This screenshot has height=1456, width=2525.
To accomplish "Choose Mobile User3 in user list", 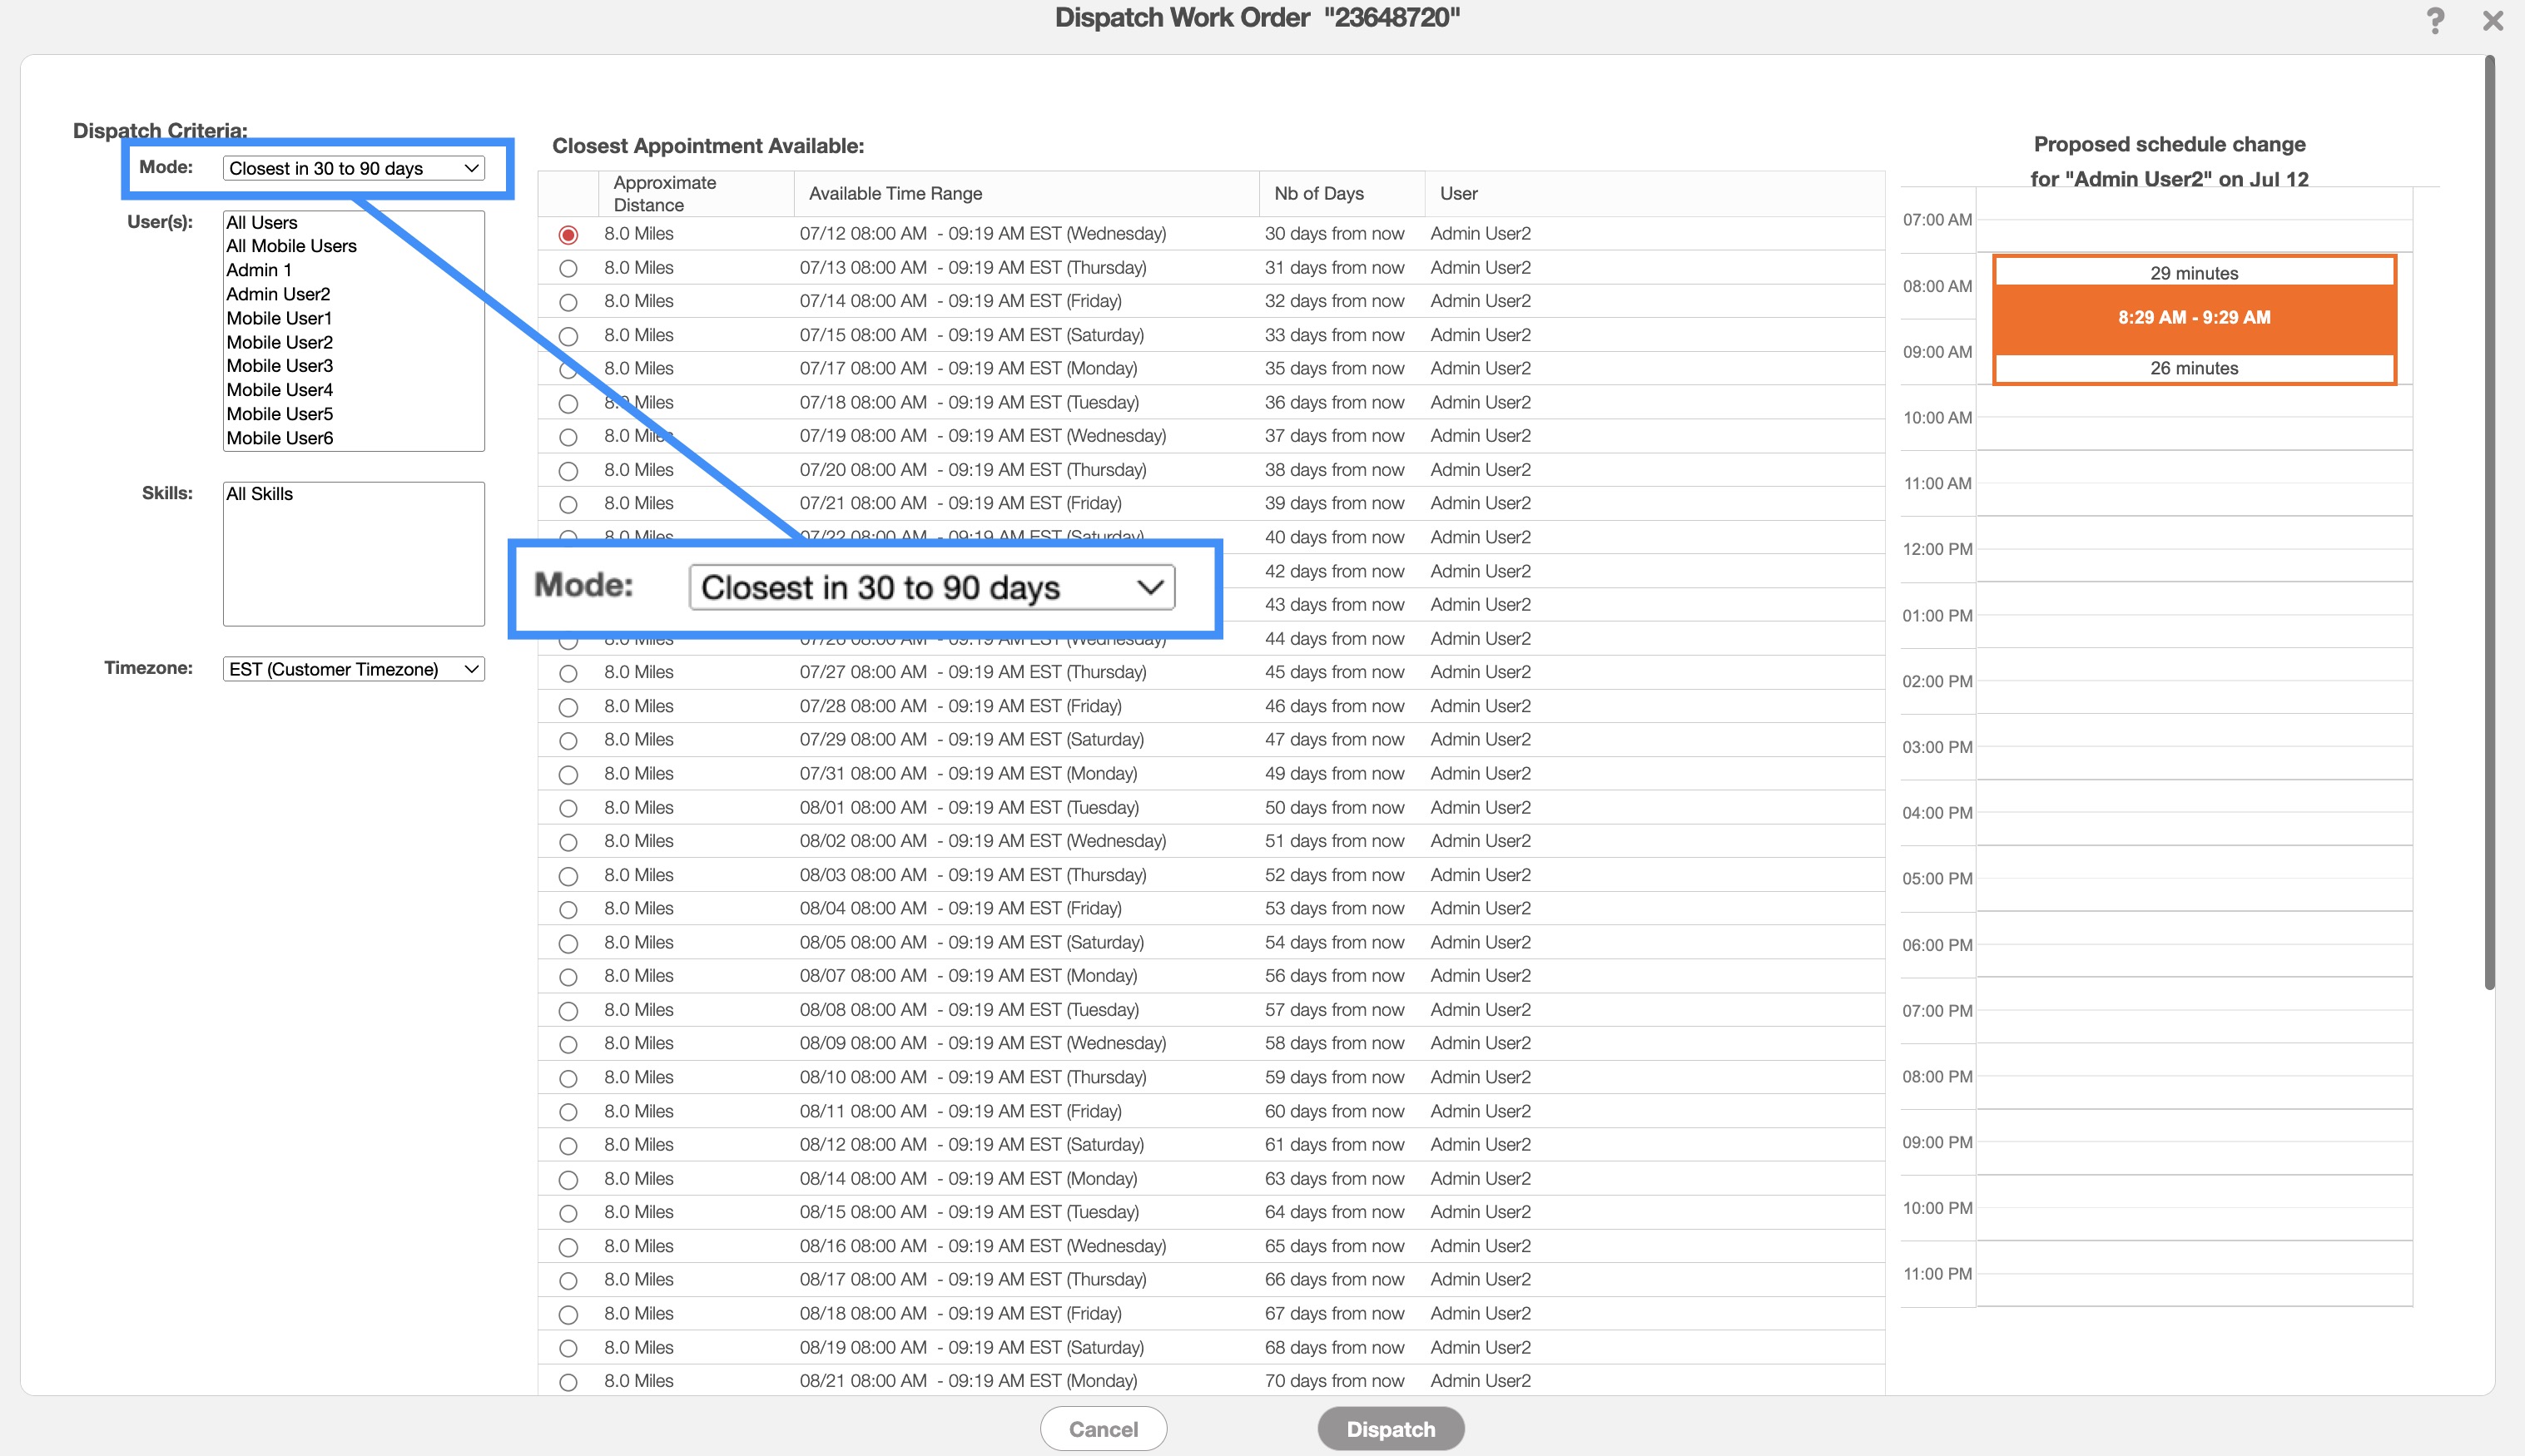I will click(x=279, y=366).
